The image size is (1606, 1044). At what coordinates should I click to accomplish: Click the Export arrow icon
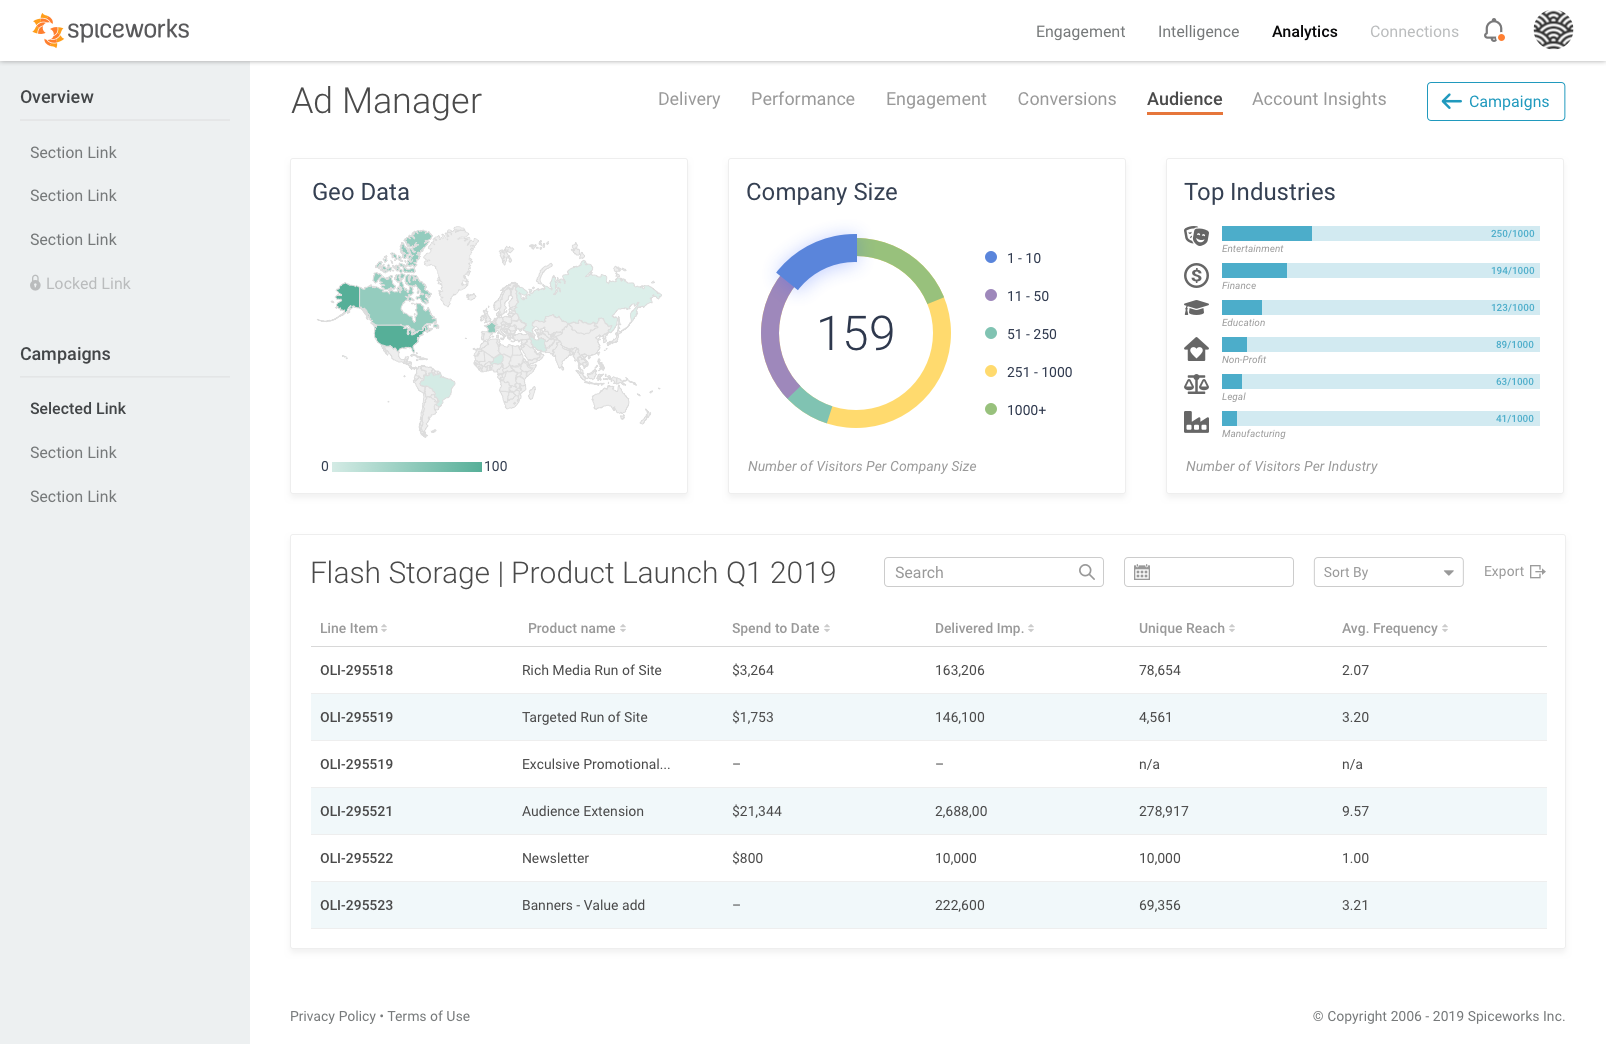1538,572
